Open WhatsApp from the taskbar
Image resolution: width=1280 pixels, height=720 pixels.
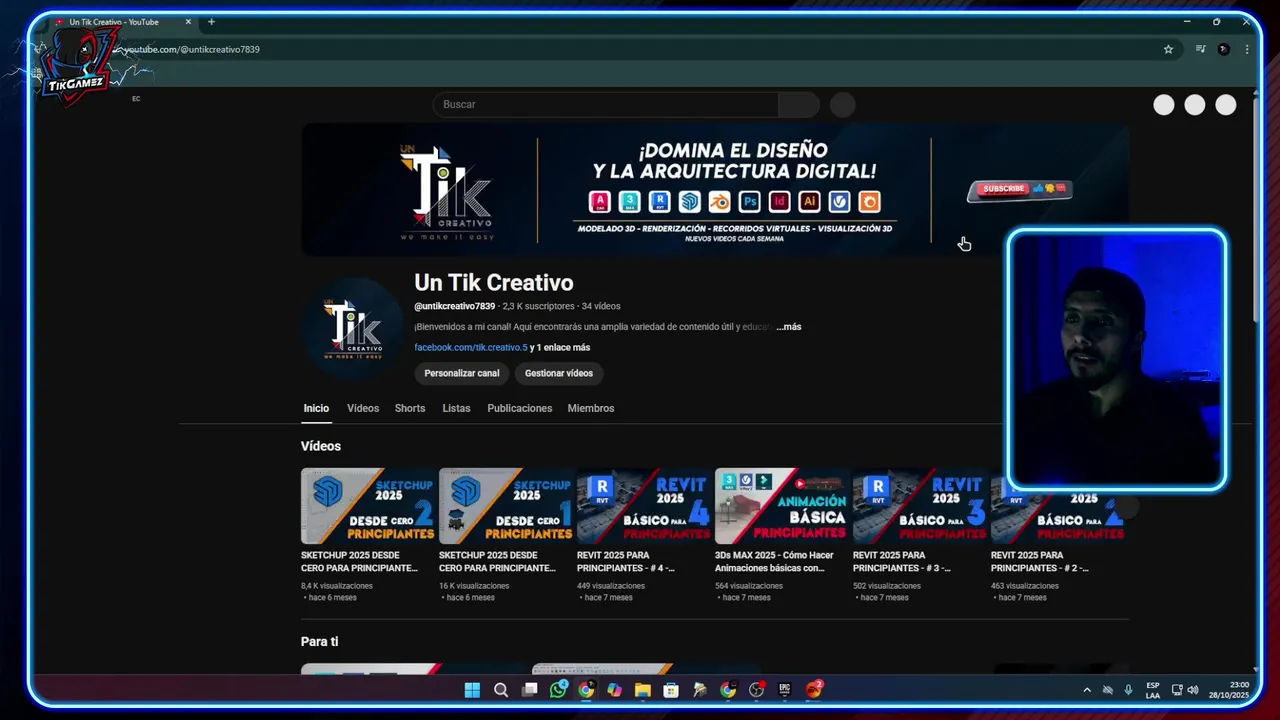[x=558, y=690]
